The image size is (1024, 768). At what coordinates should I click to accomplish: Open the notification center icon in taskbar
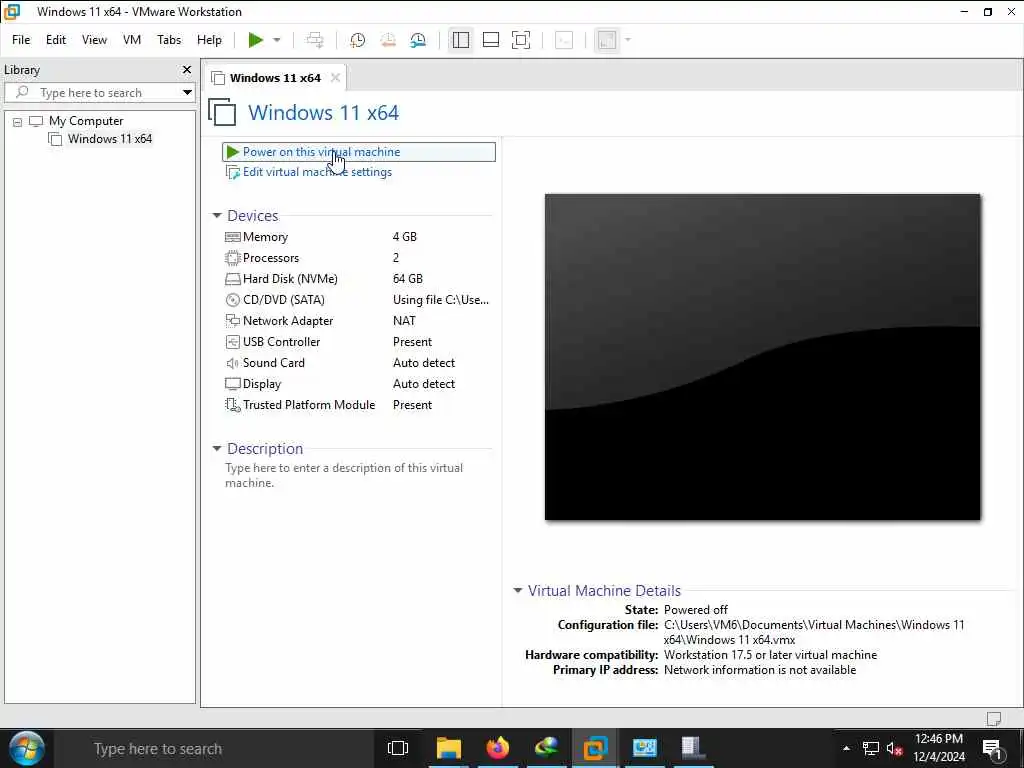pyautogui.click(x=993, y=749)
